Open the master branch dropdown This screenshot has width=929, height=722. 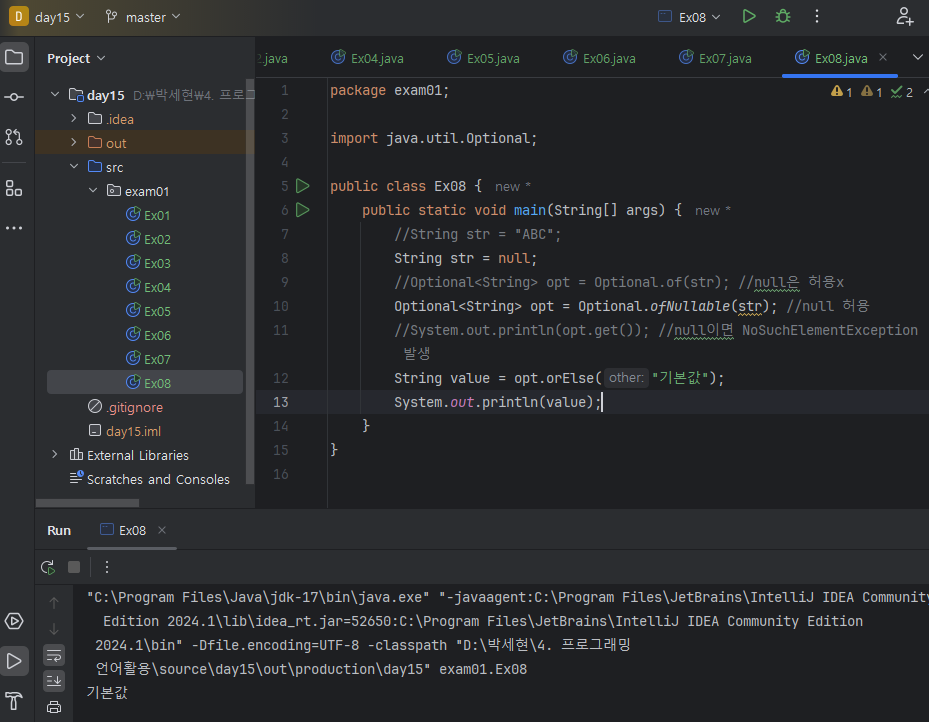tap(144, 17)
